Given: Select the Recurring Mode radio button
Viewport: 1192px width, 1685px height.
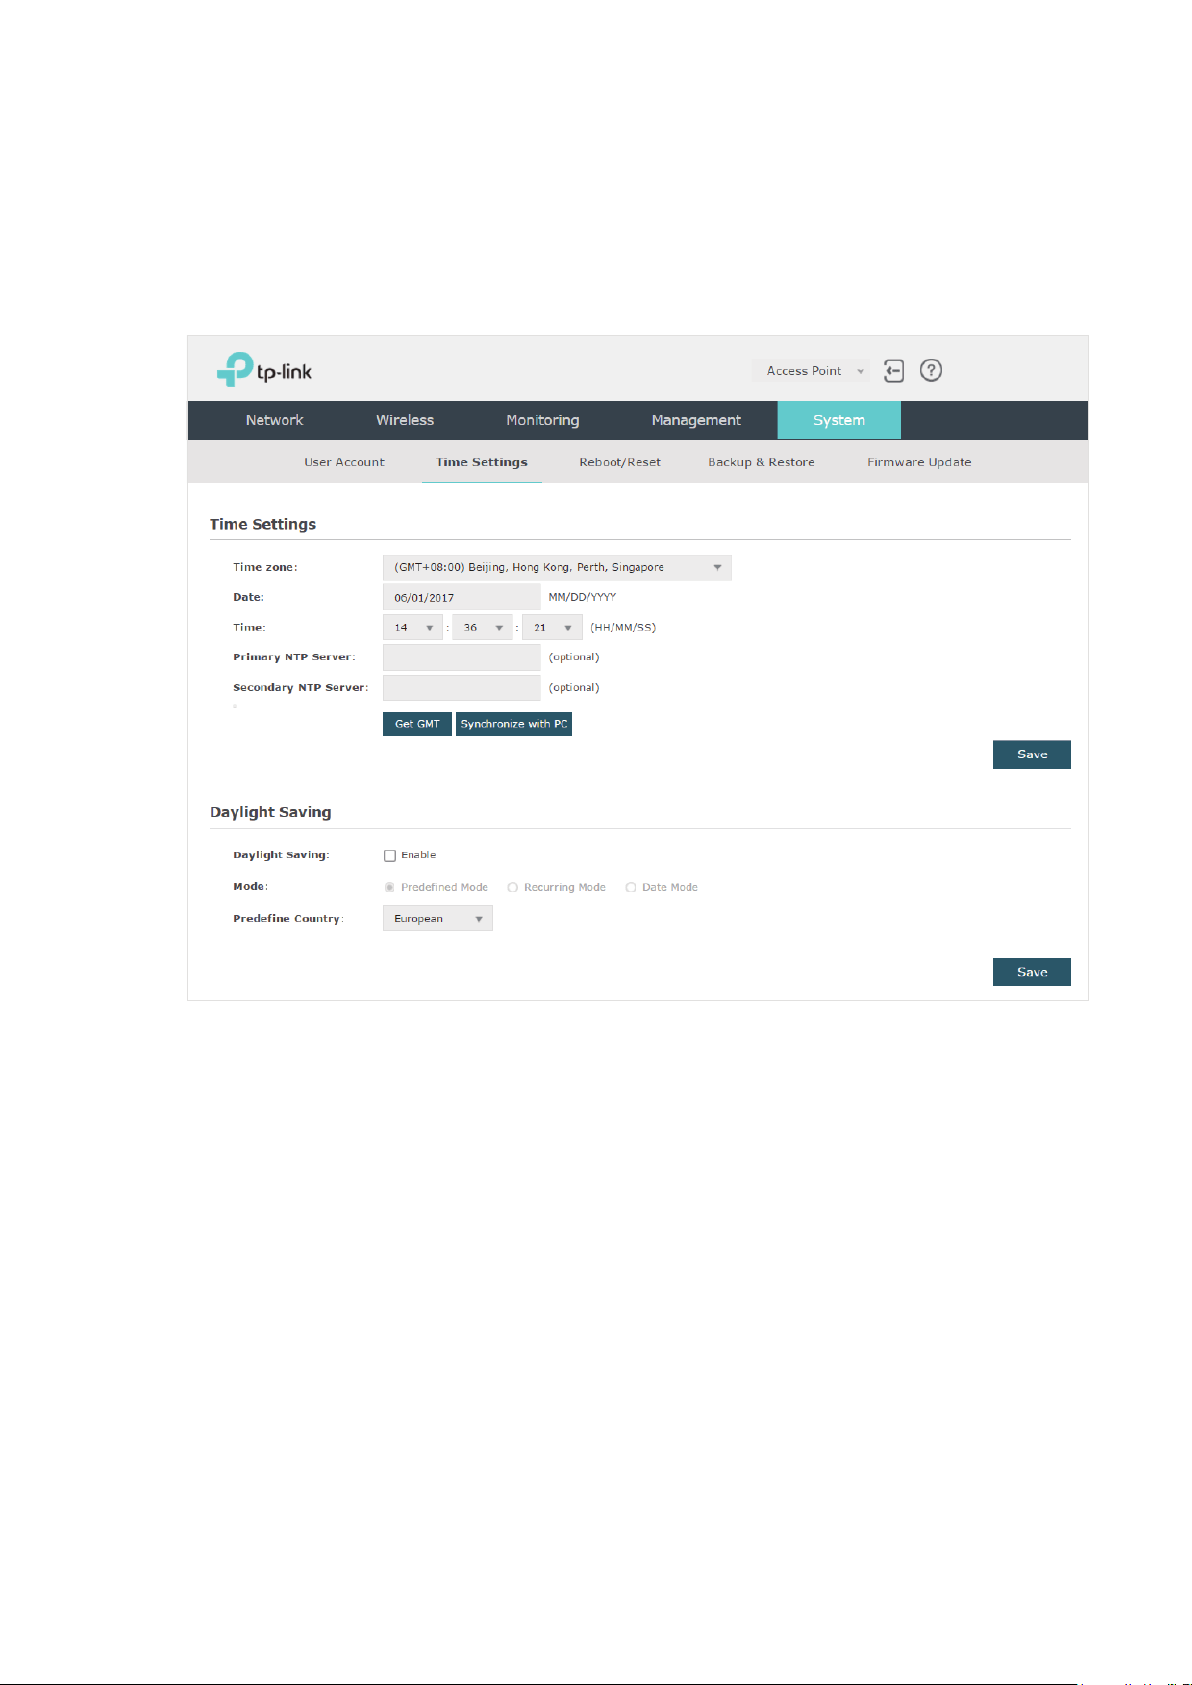Looking at the screenshot, I should pos(512,887).
